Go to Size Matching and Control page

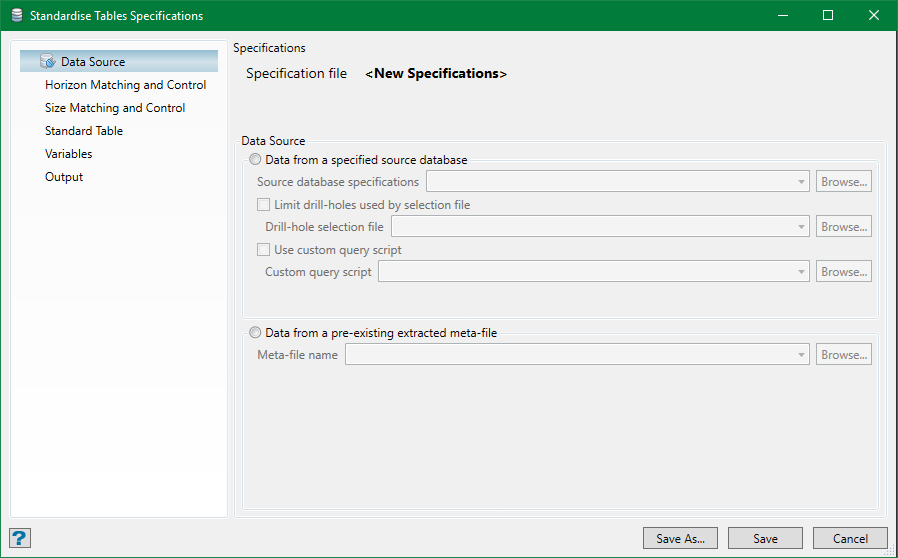coord(115,108)
